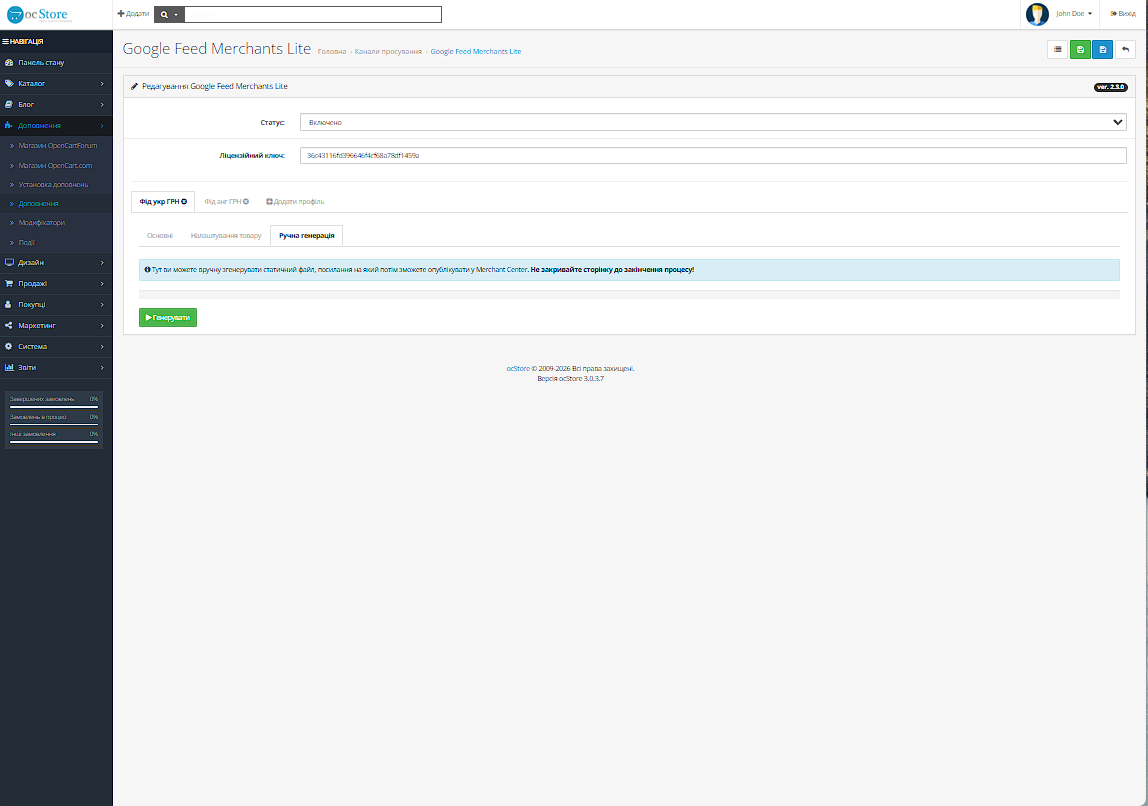Expand the Звіти sidebar menu
This screenshot has width=1148, height=806.
click(x=56, y=367)
